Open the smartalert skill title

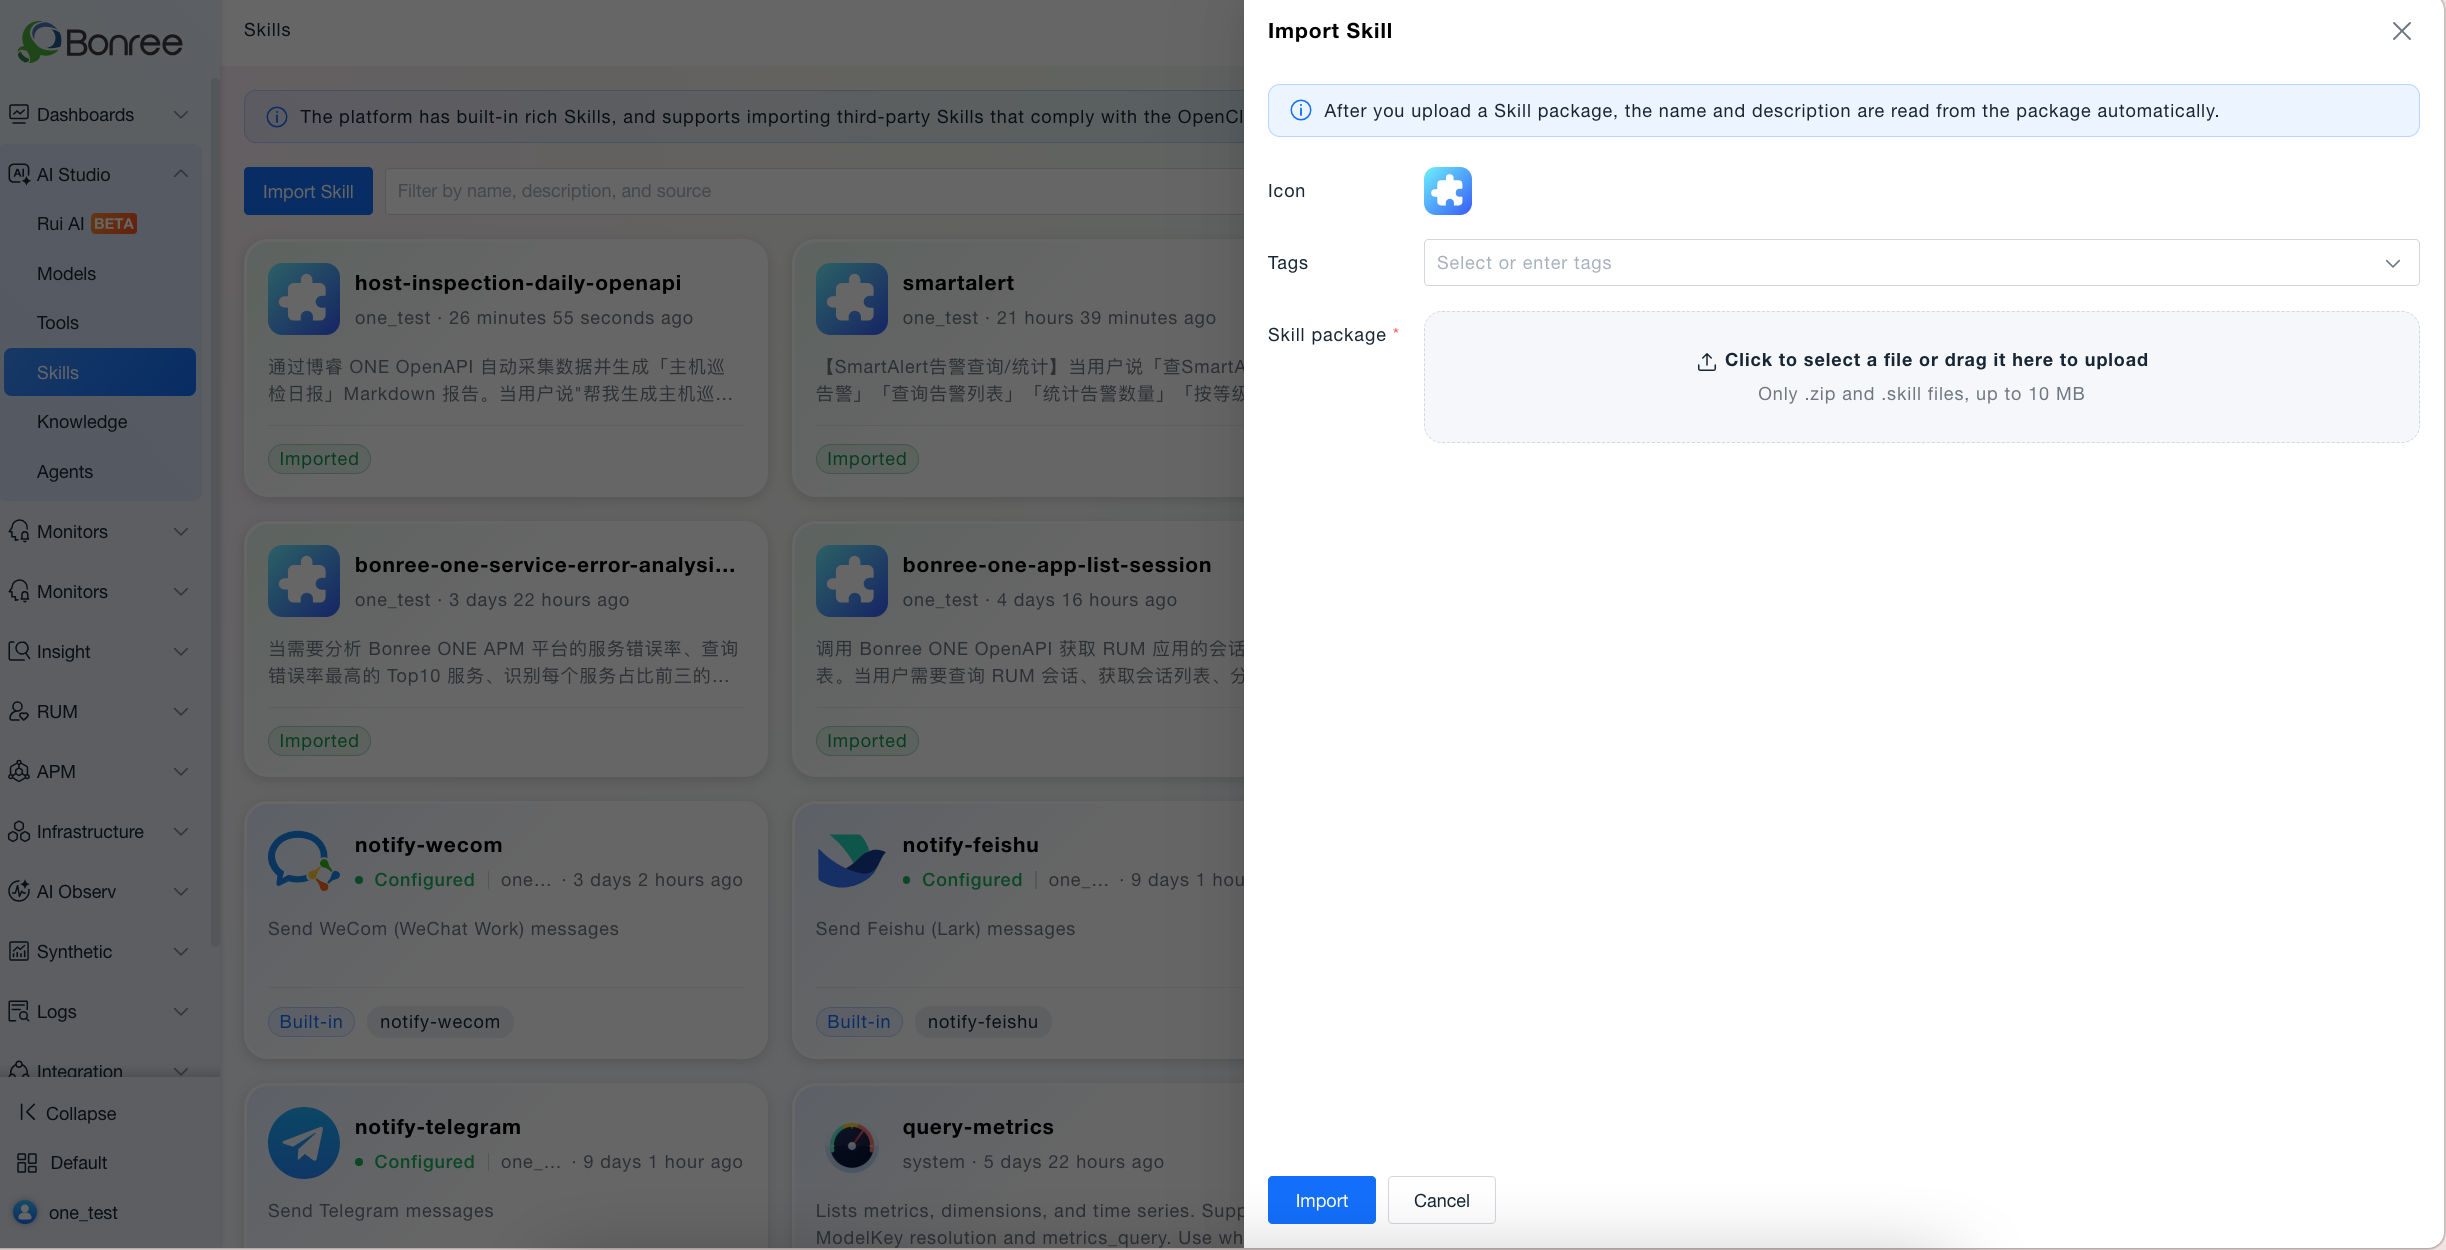coord(958,283)
